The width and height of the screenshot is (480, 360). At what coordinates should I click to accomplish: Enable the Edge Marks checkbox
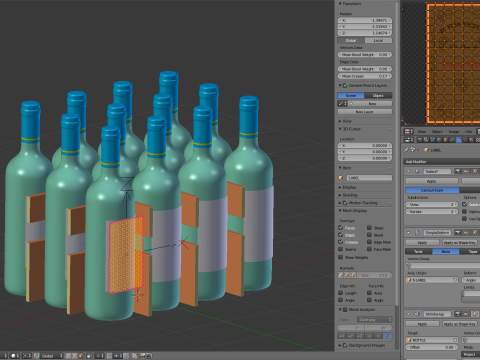pos(369,242)
